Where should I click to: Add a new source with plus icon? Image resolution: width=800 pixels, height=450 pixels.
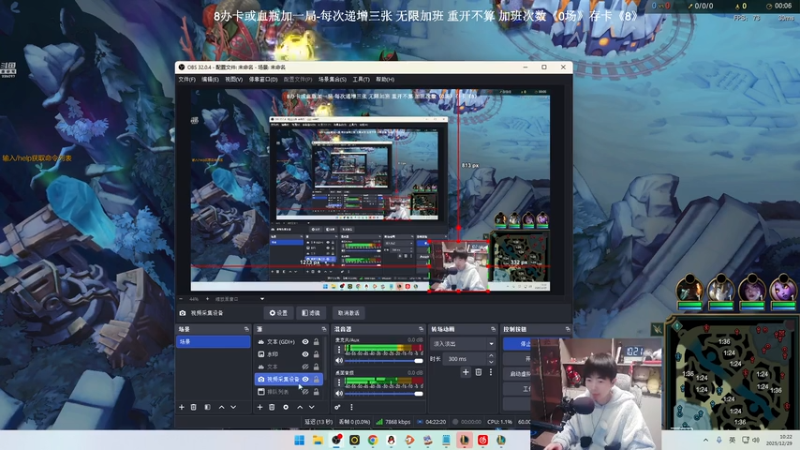tap(260, 407)
